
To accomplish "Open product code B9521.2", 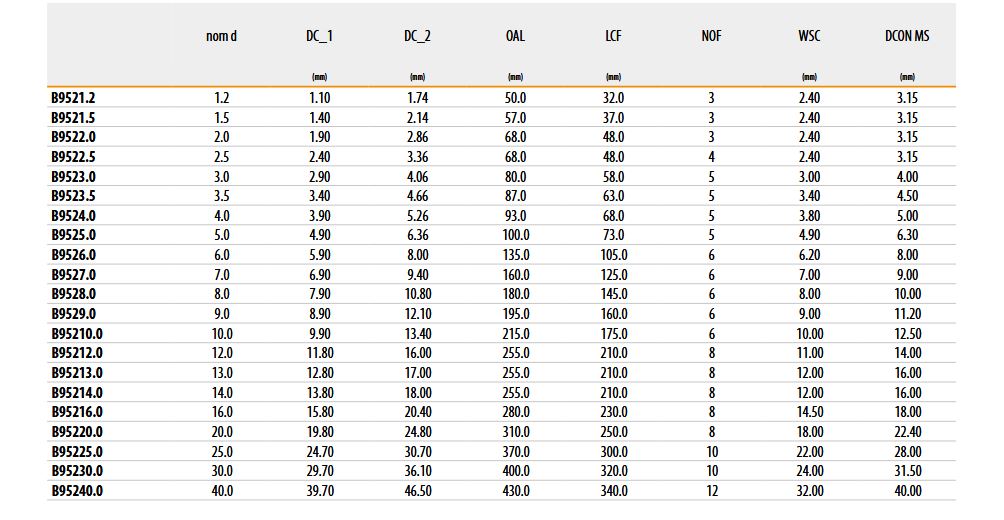I will coord(73,98).
